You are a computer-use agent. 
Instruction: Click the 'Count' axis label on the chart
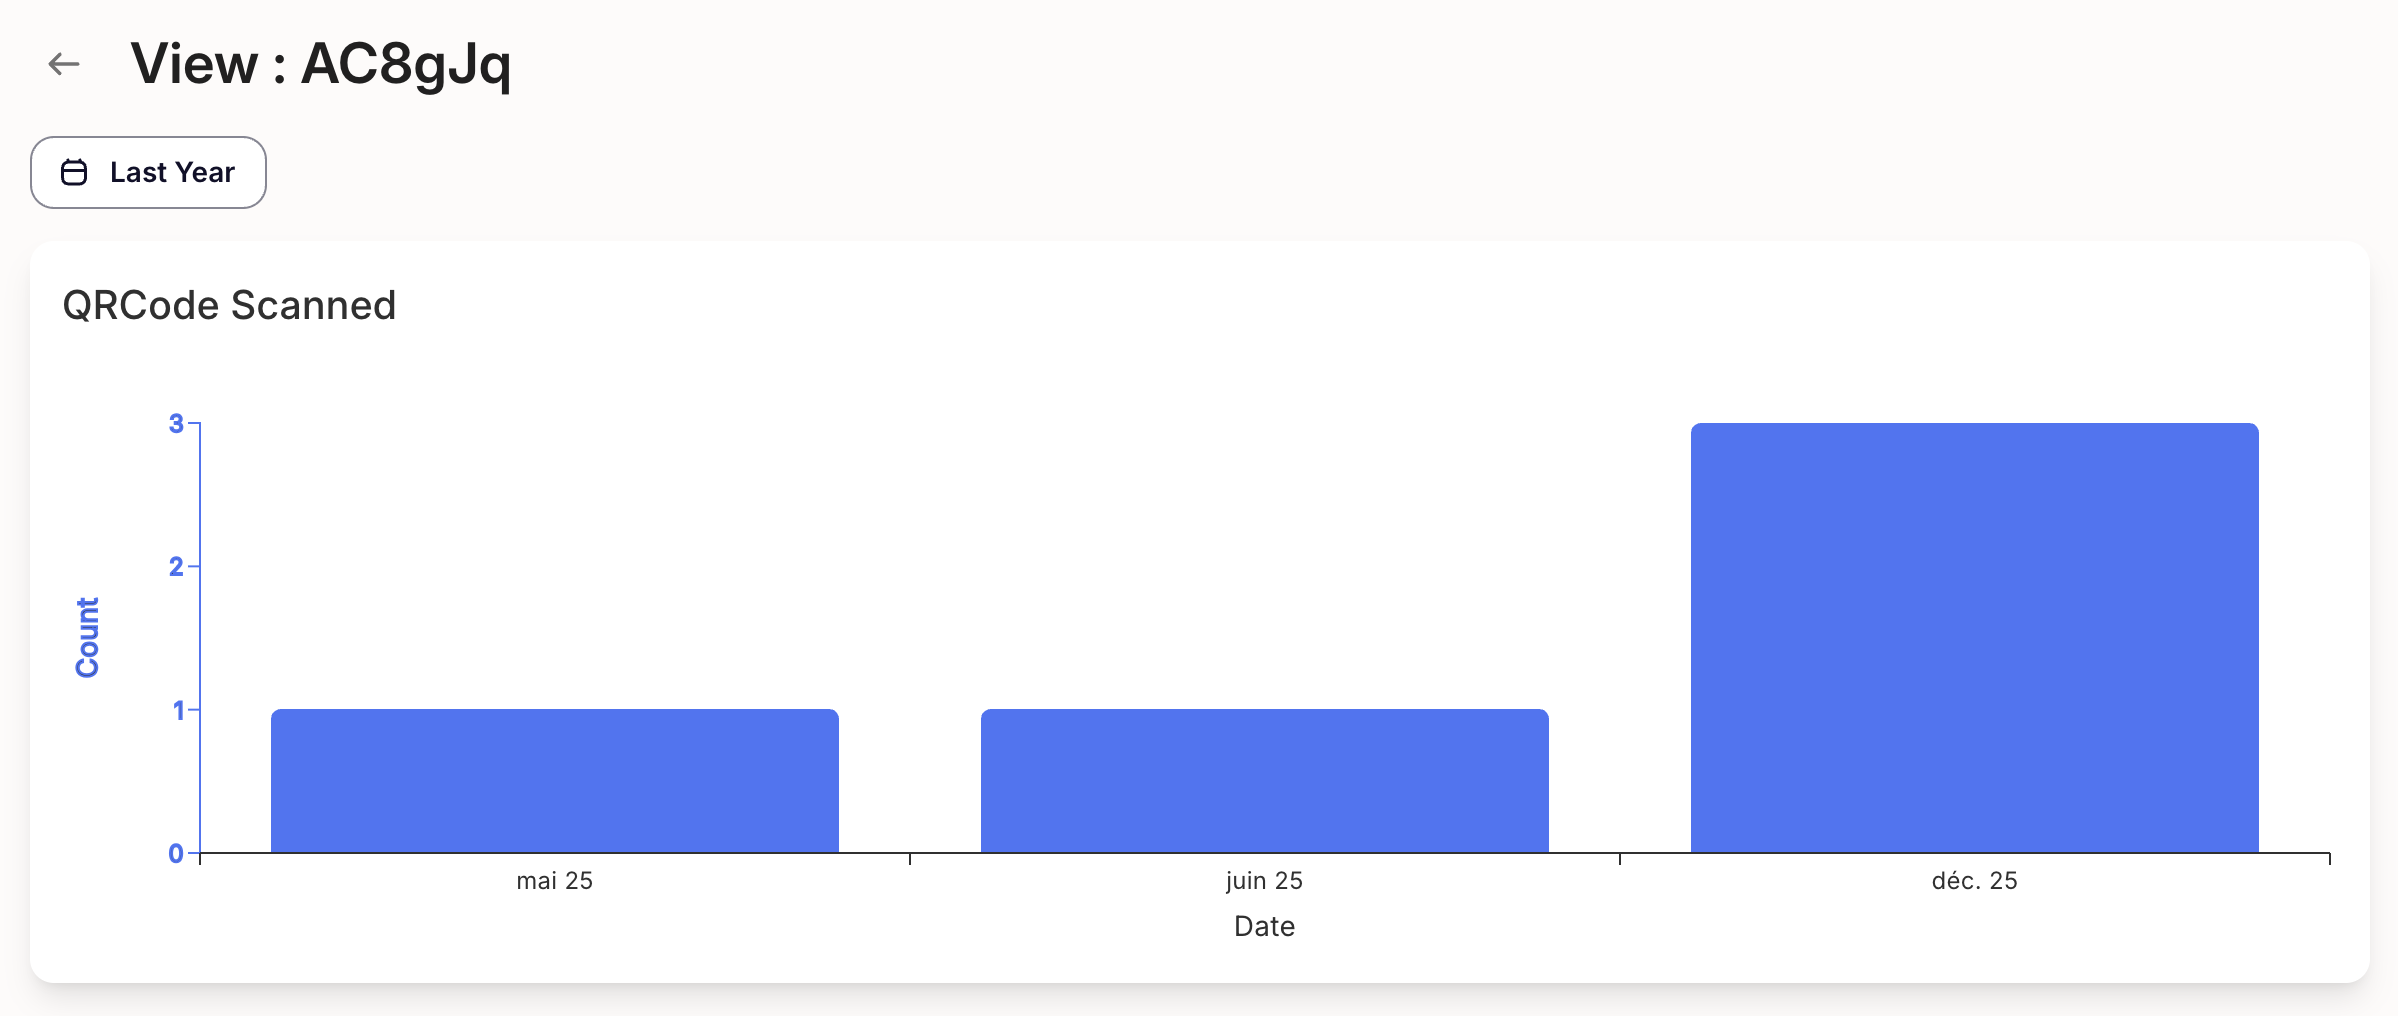click(90, 637)
